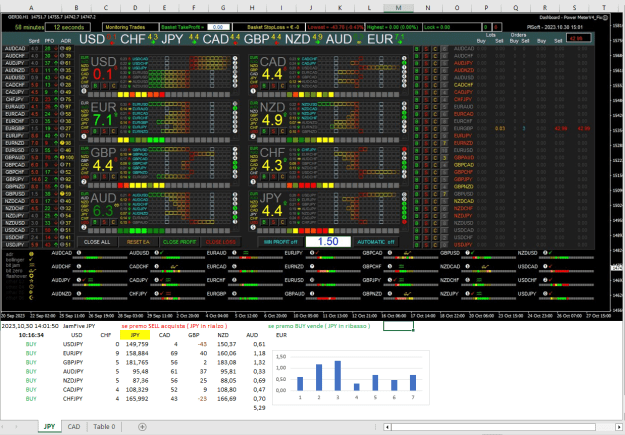This screenshot has height=435, width=625.
Task: Click the CAD panel green B button
Action: point(264,86)
